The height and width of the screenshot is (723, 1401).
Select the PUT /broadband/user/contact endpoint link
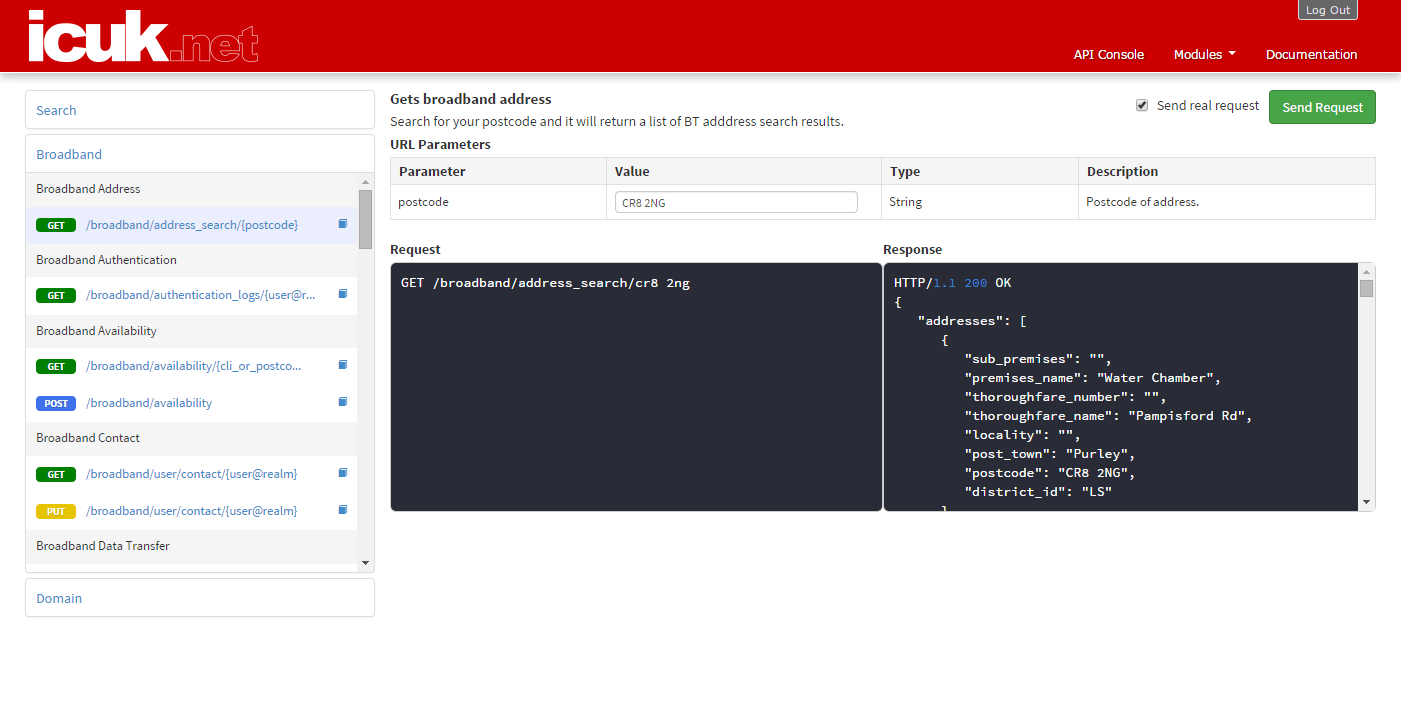(191, 511)
